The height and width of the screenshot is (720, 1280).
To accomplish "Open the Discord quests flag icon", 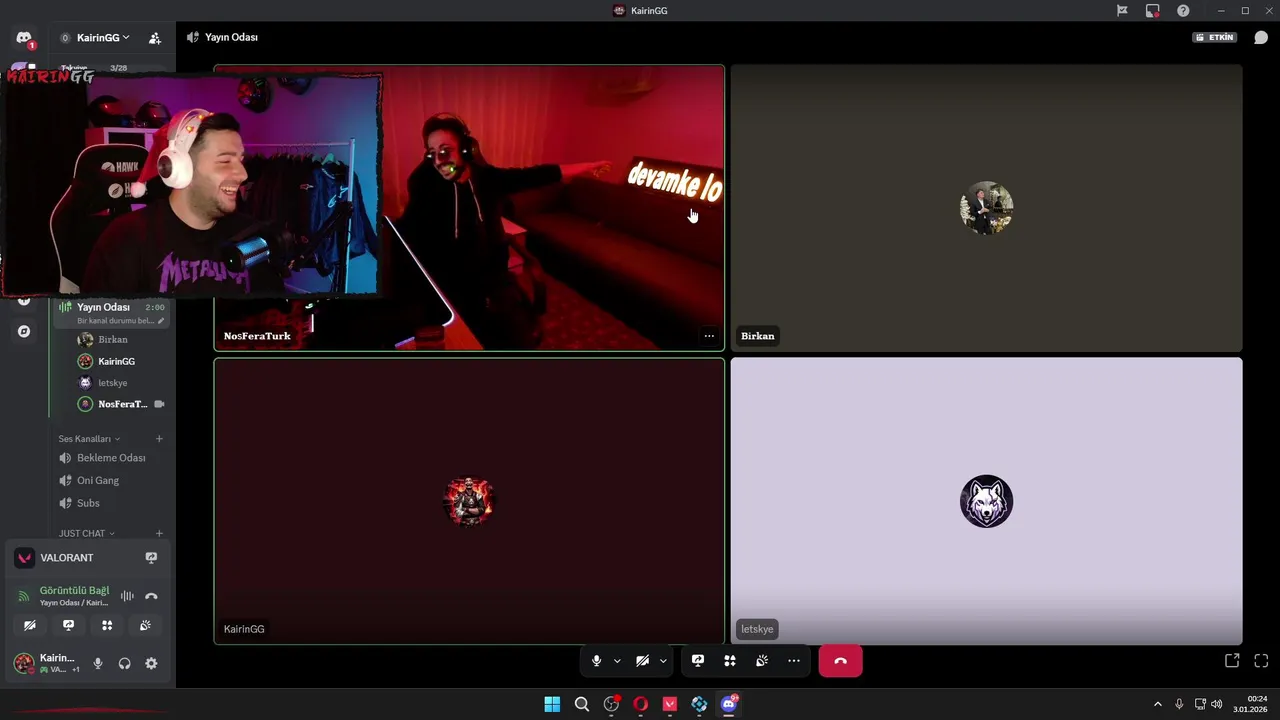I will (x=1122, y=10).
